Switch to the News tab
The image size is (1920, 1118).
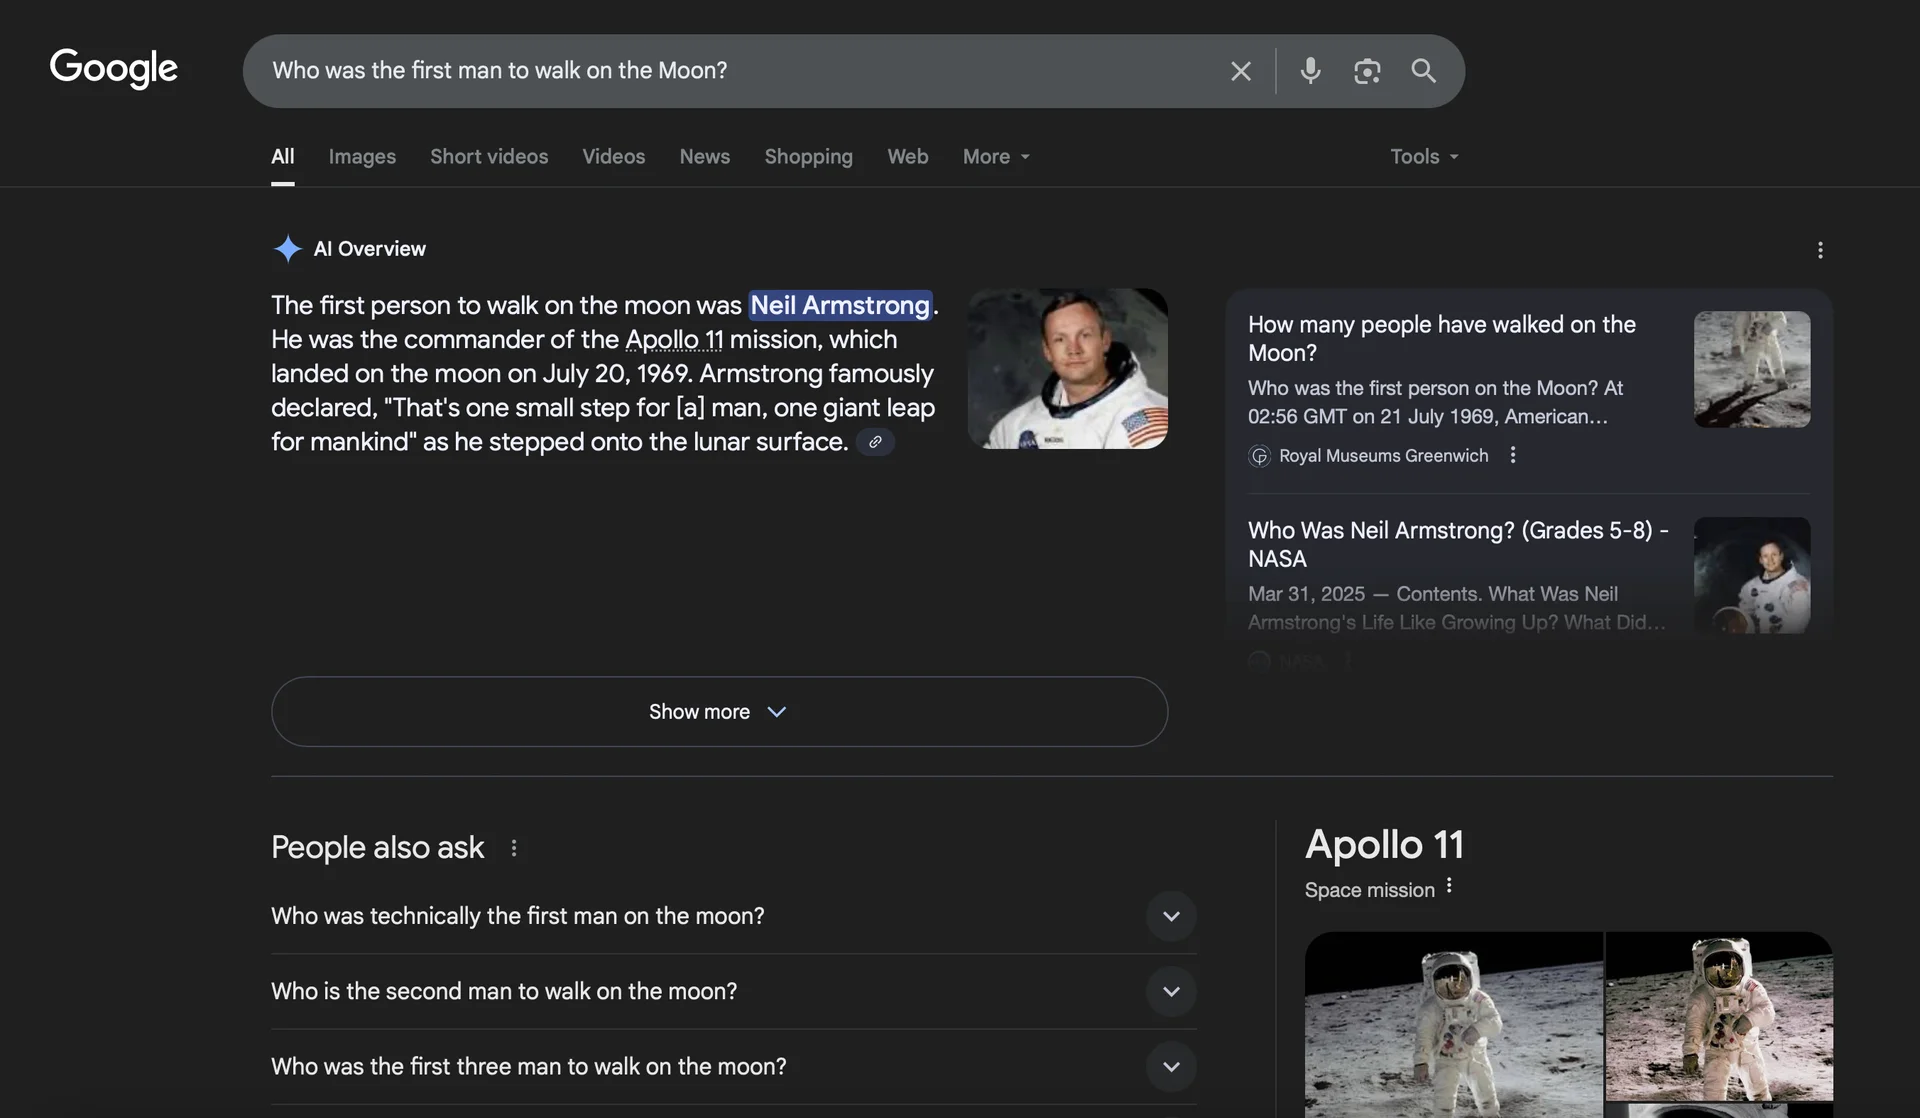point(704,156)
